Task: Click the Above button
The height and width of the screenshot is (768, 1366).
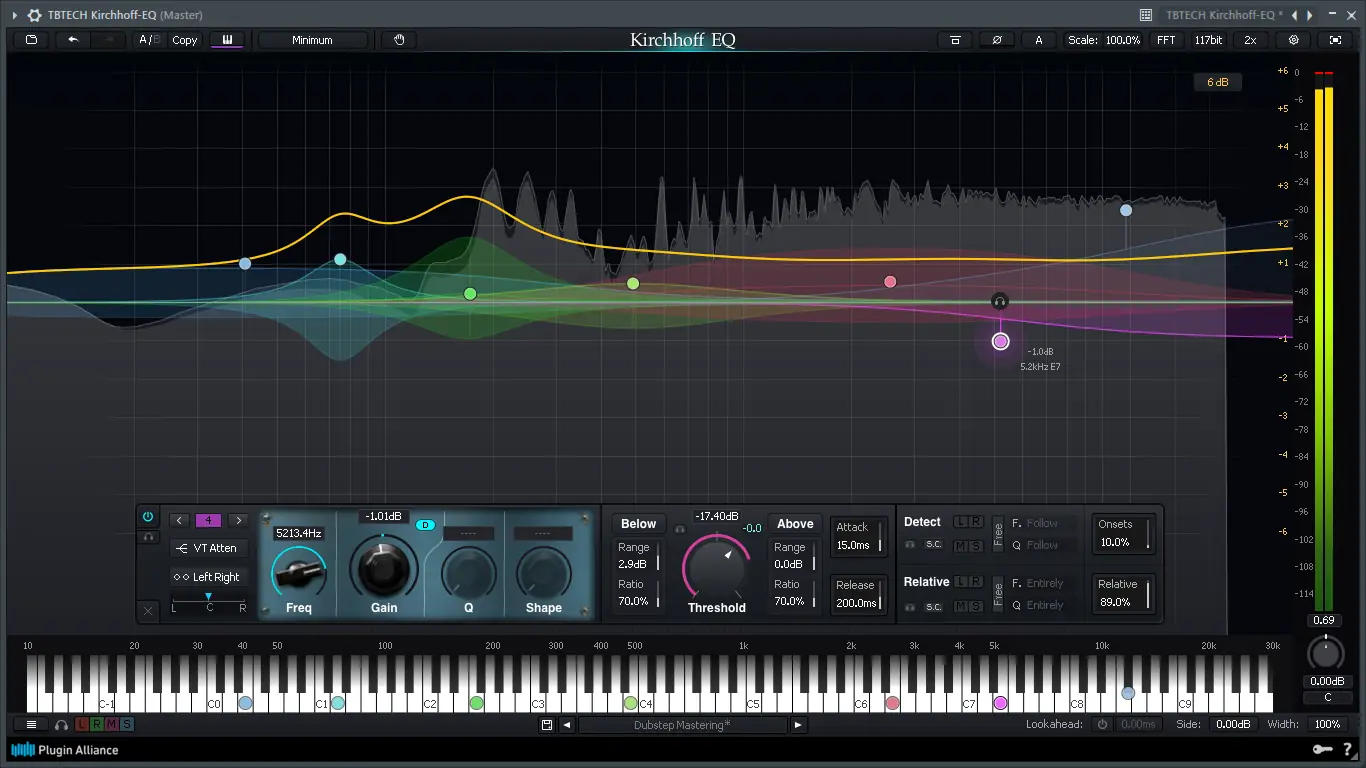Action: coord(795,524)
